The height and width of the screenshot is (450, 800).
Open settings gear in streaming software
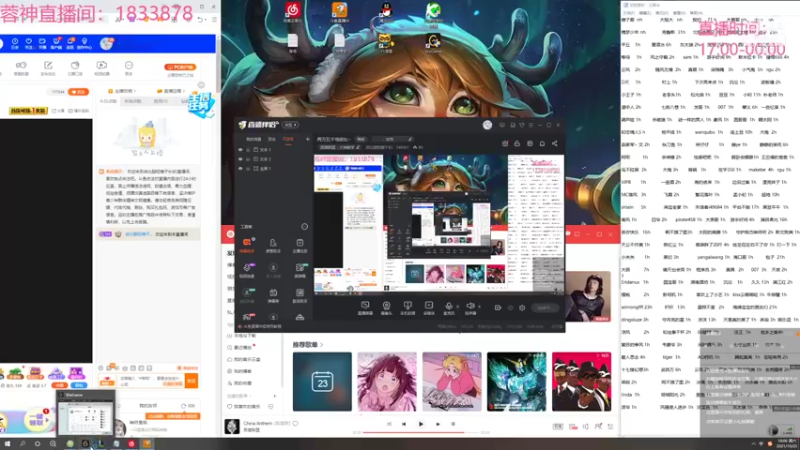pyautogui.click(x=522, y=308)
